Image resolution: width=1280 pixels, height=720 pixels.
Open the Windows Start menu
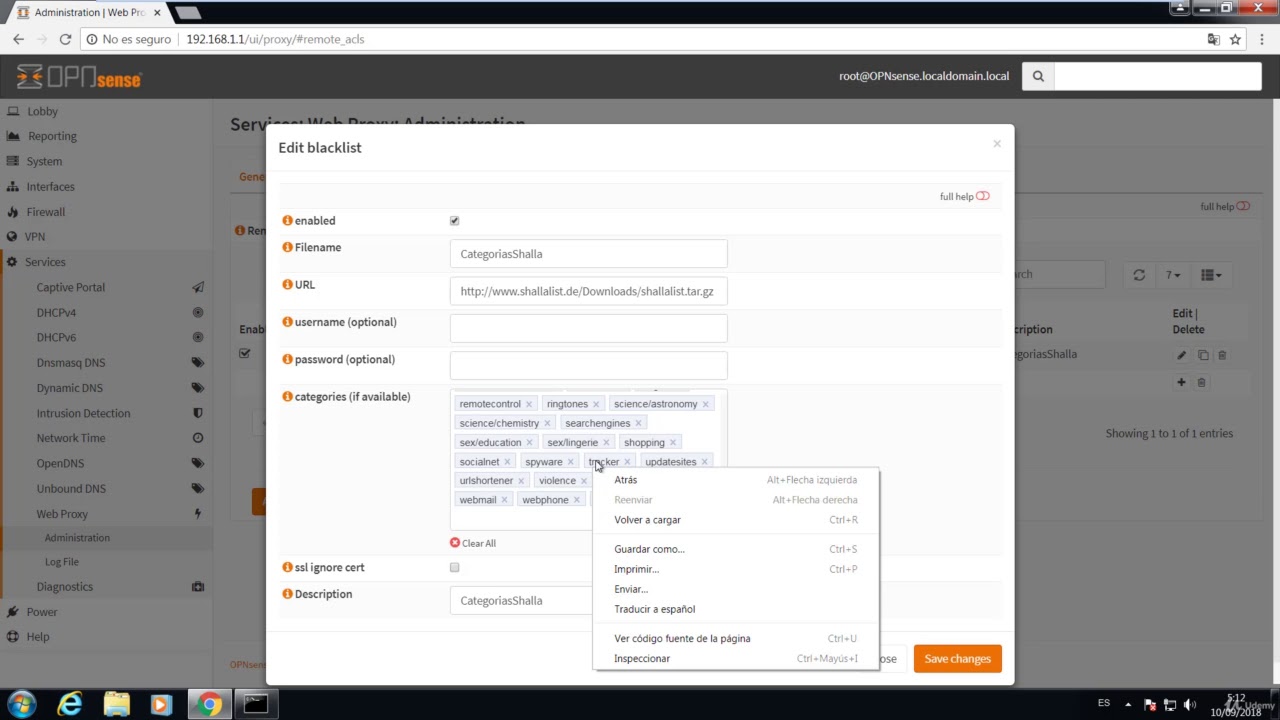[21, 704]
